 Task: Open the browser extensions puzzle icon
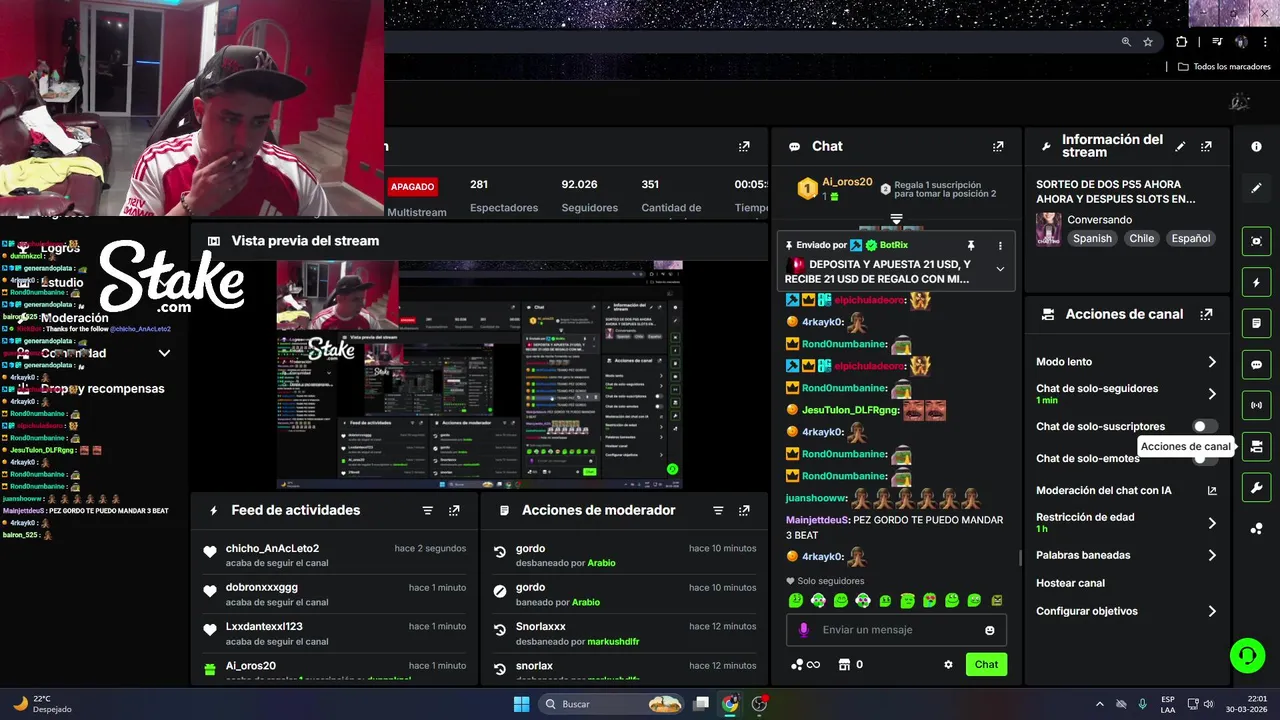click(x=1182, y=42)
